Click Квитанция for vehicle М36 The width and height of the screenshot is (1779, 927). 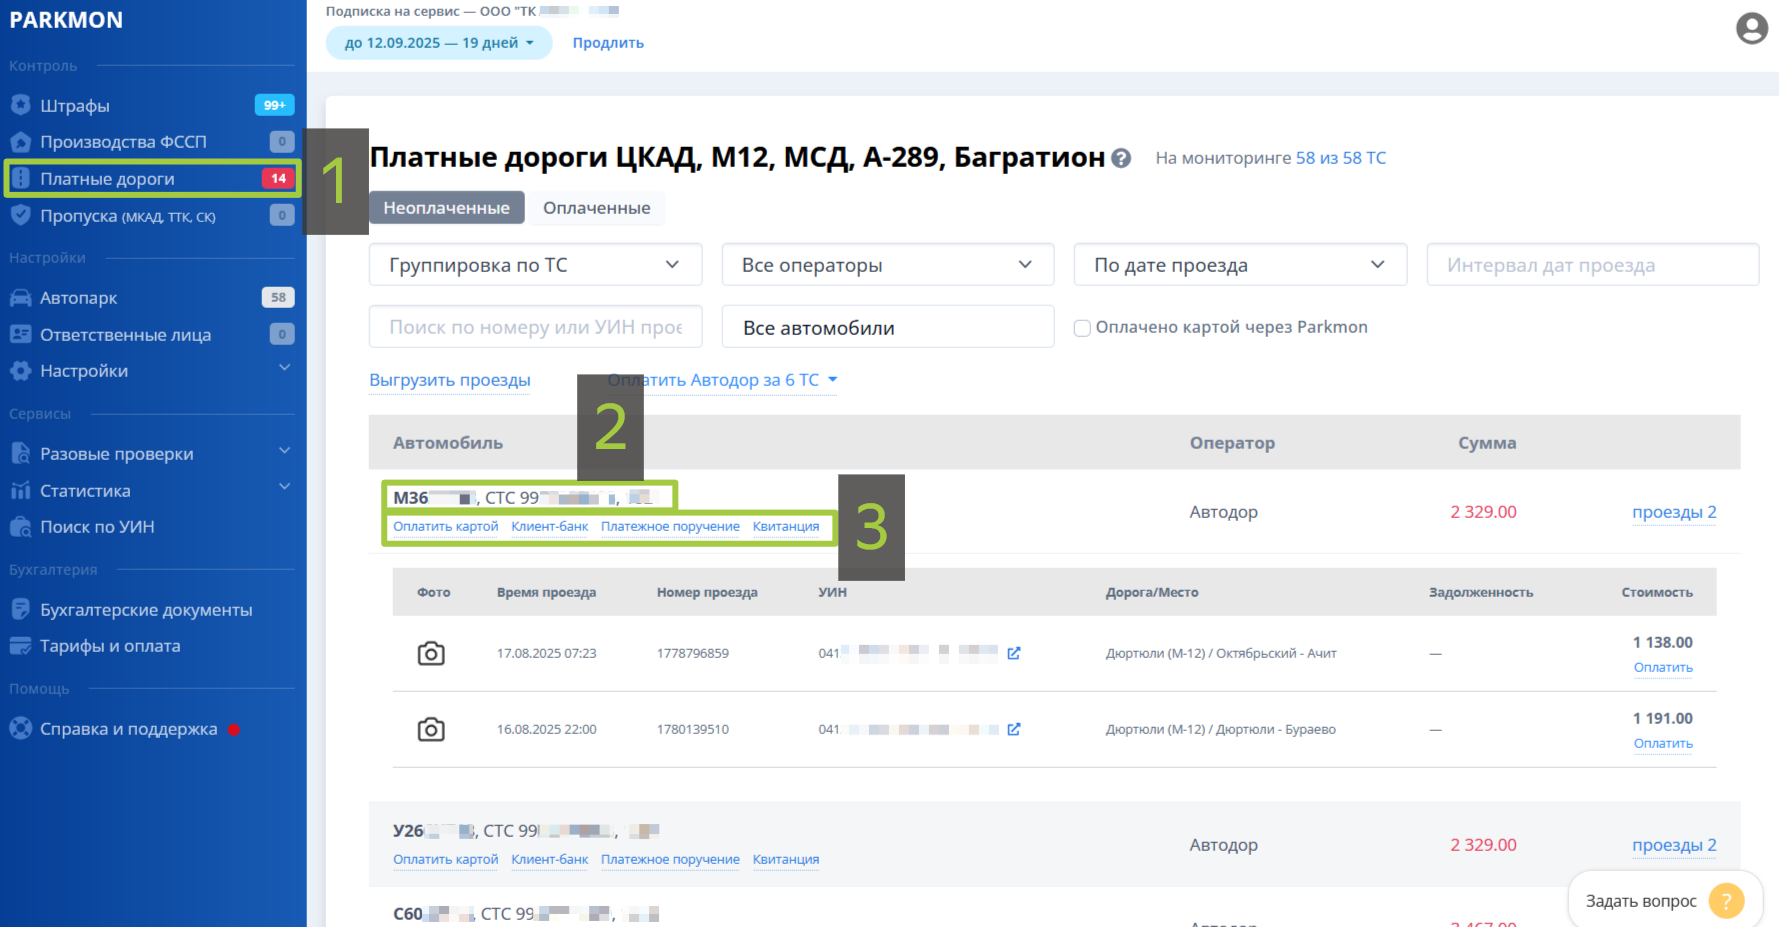tap(786, 527)
